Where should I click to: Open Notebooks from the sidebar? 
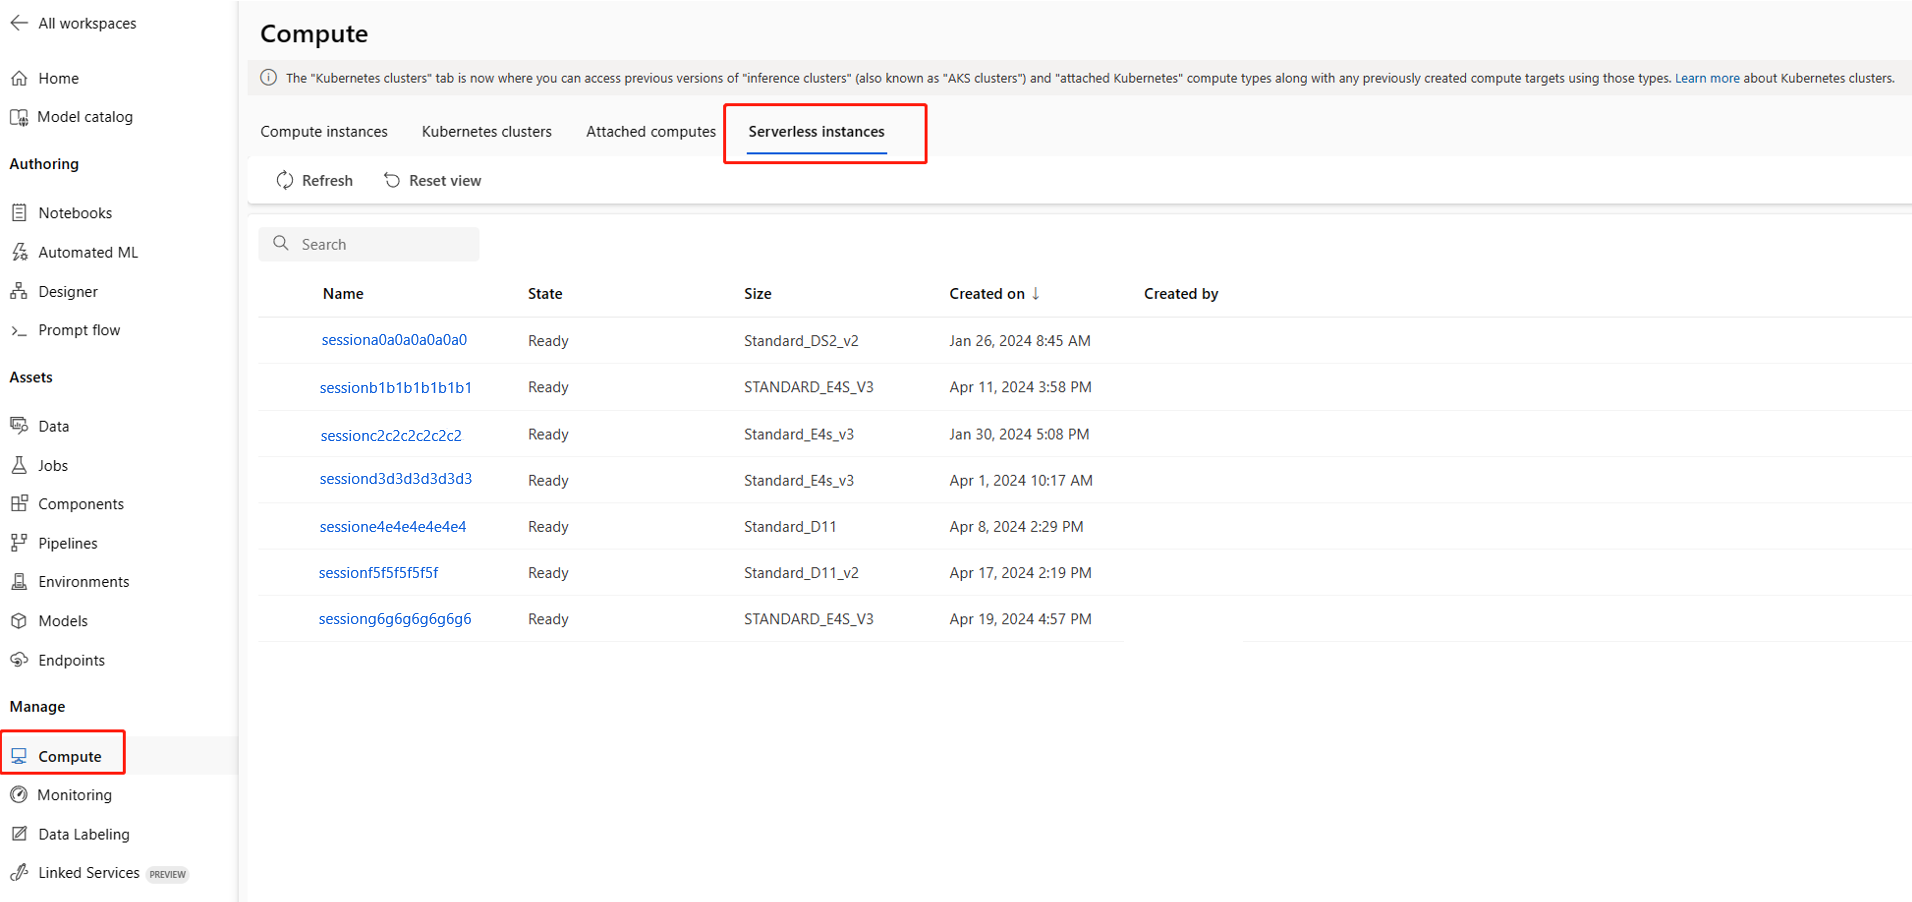pos(75,213)
